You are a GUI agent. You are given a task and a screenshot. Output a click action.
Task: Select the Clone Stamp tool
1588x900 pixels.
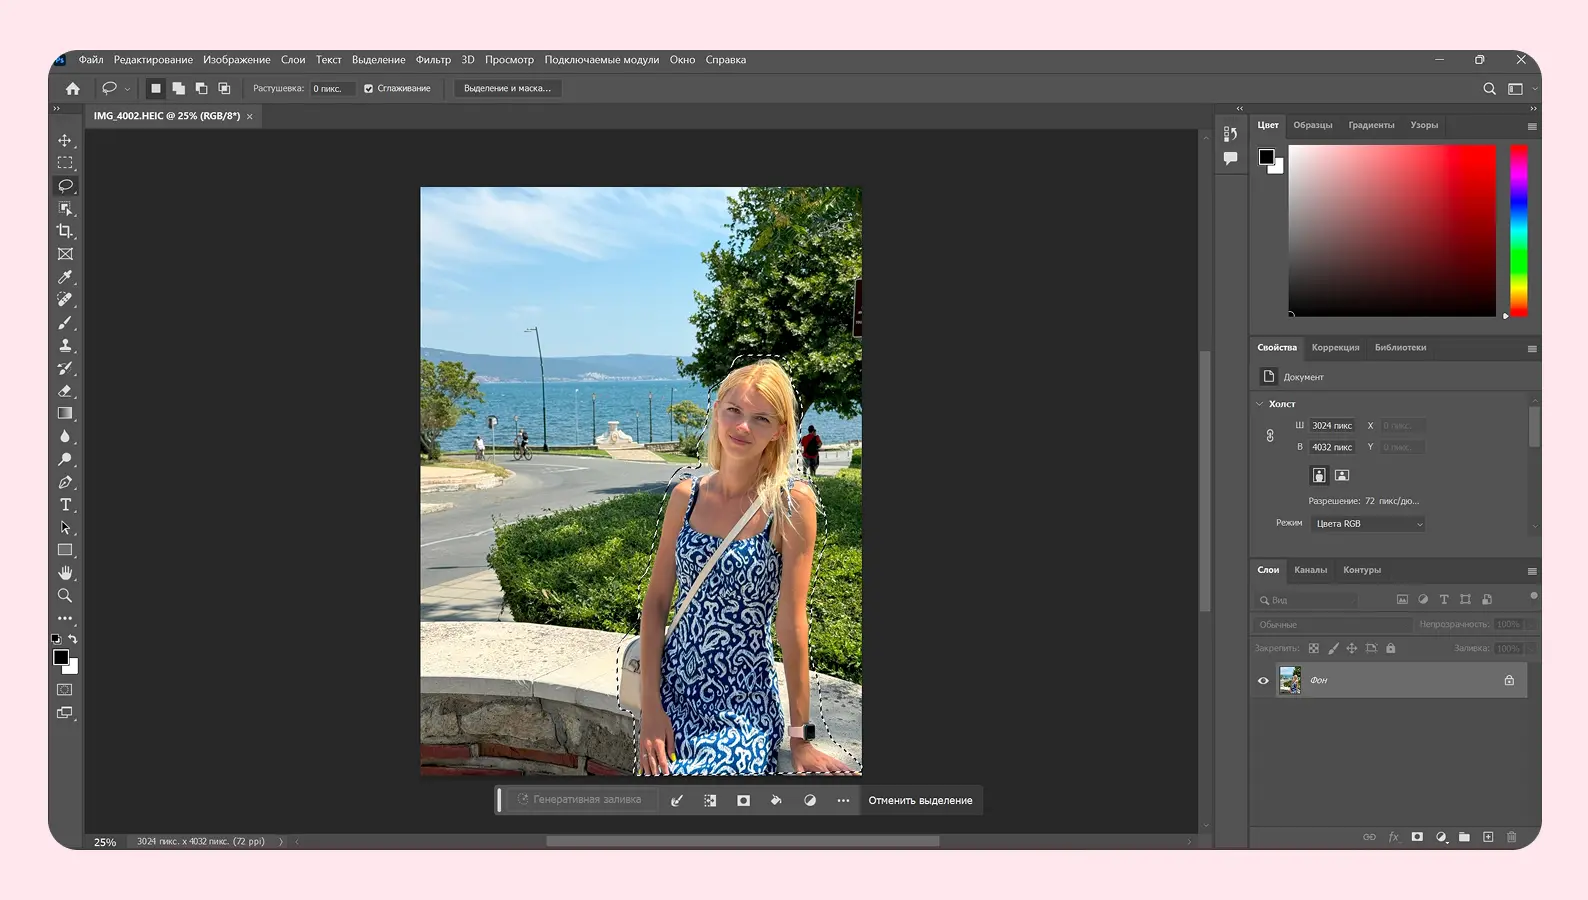click(65, 345)
